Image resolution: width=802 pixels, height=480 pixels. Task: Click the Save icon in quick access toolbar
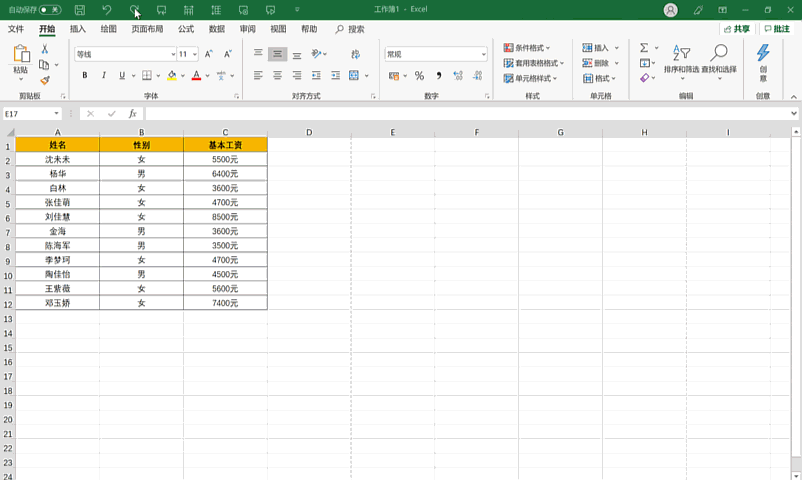click(80, 10)
